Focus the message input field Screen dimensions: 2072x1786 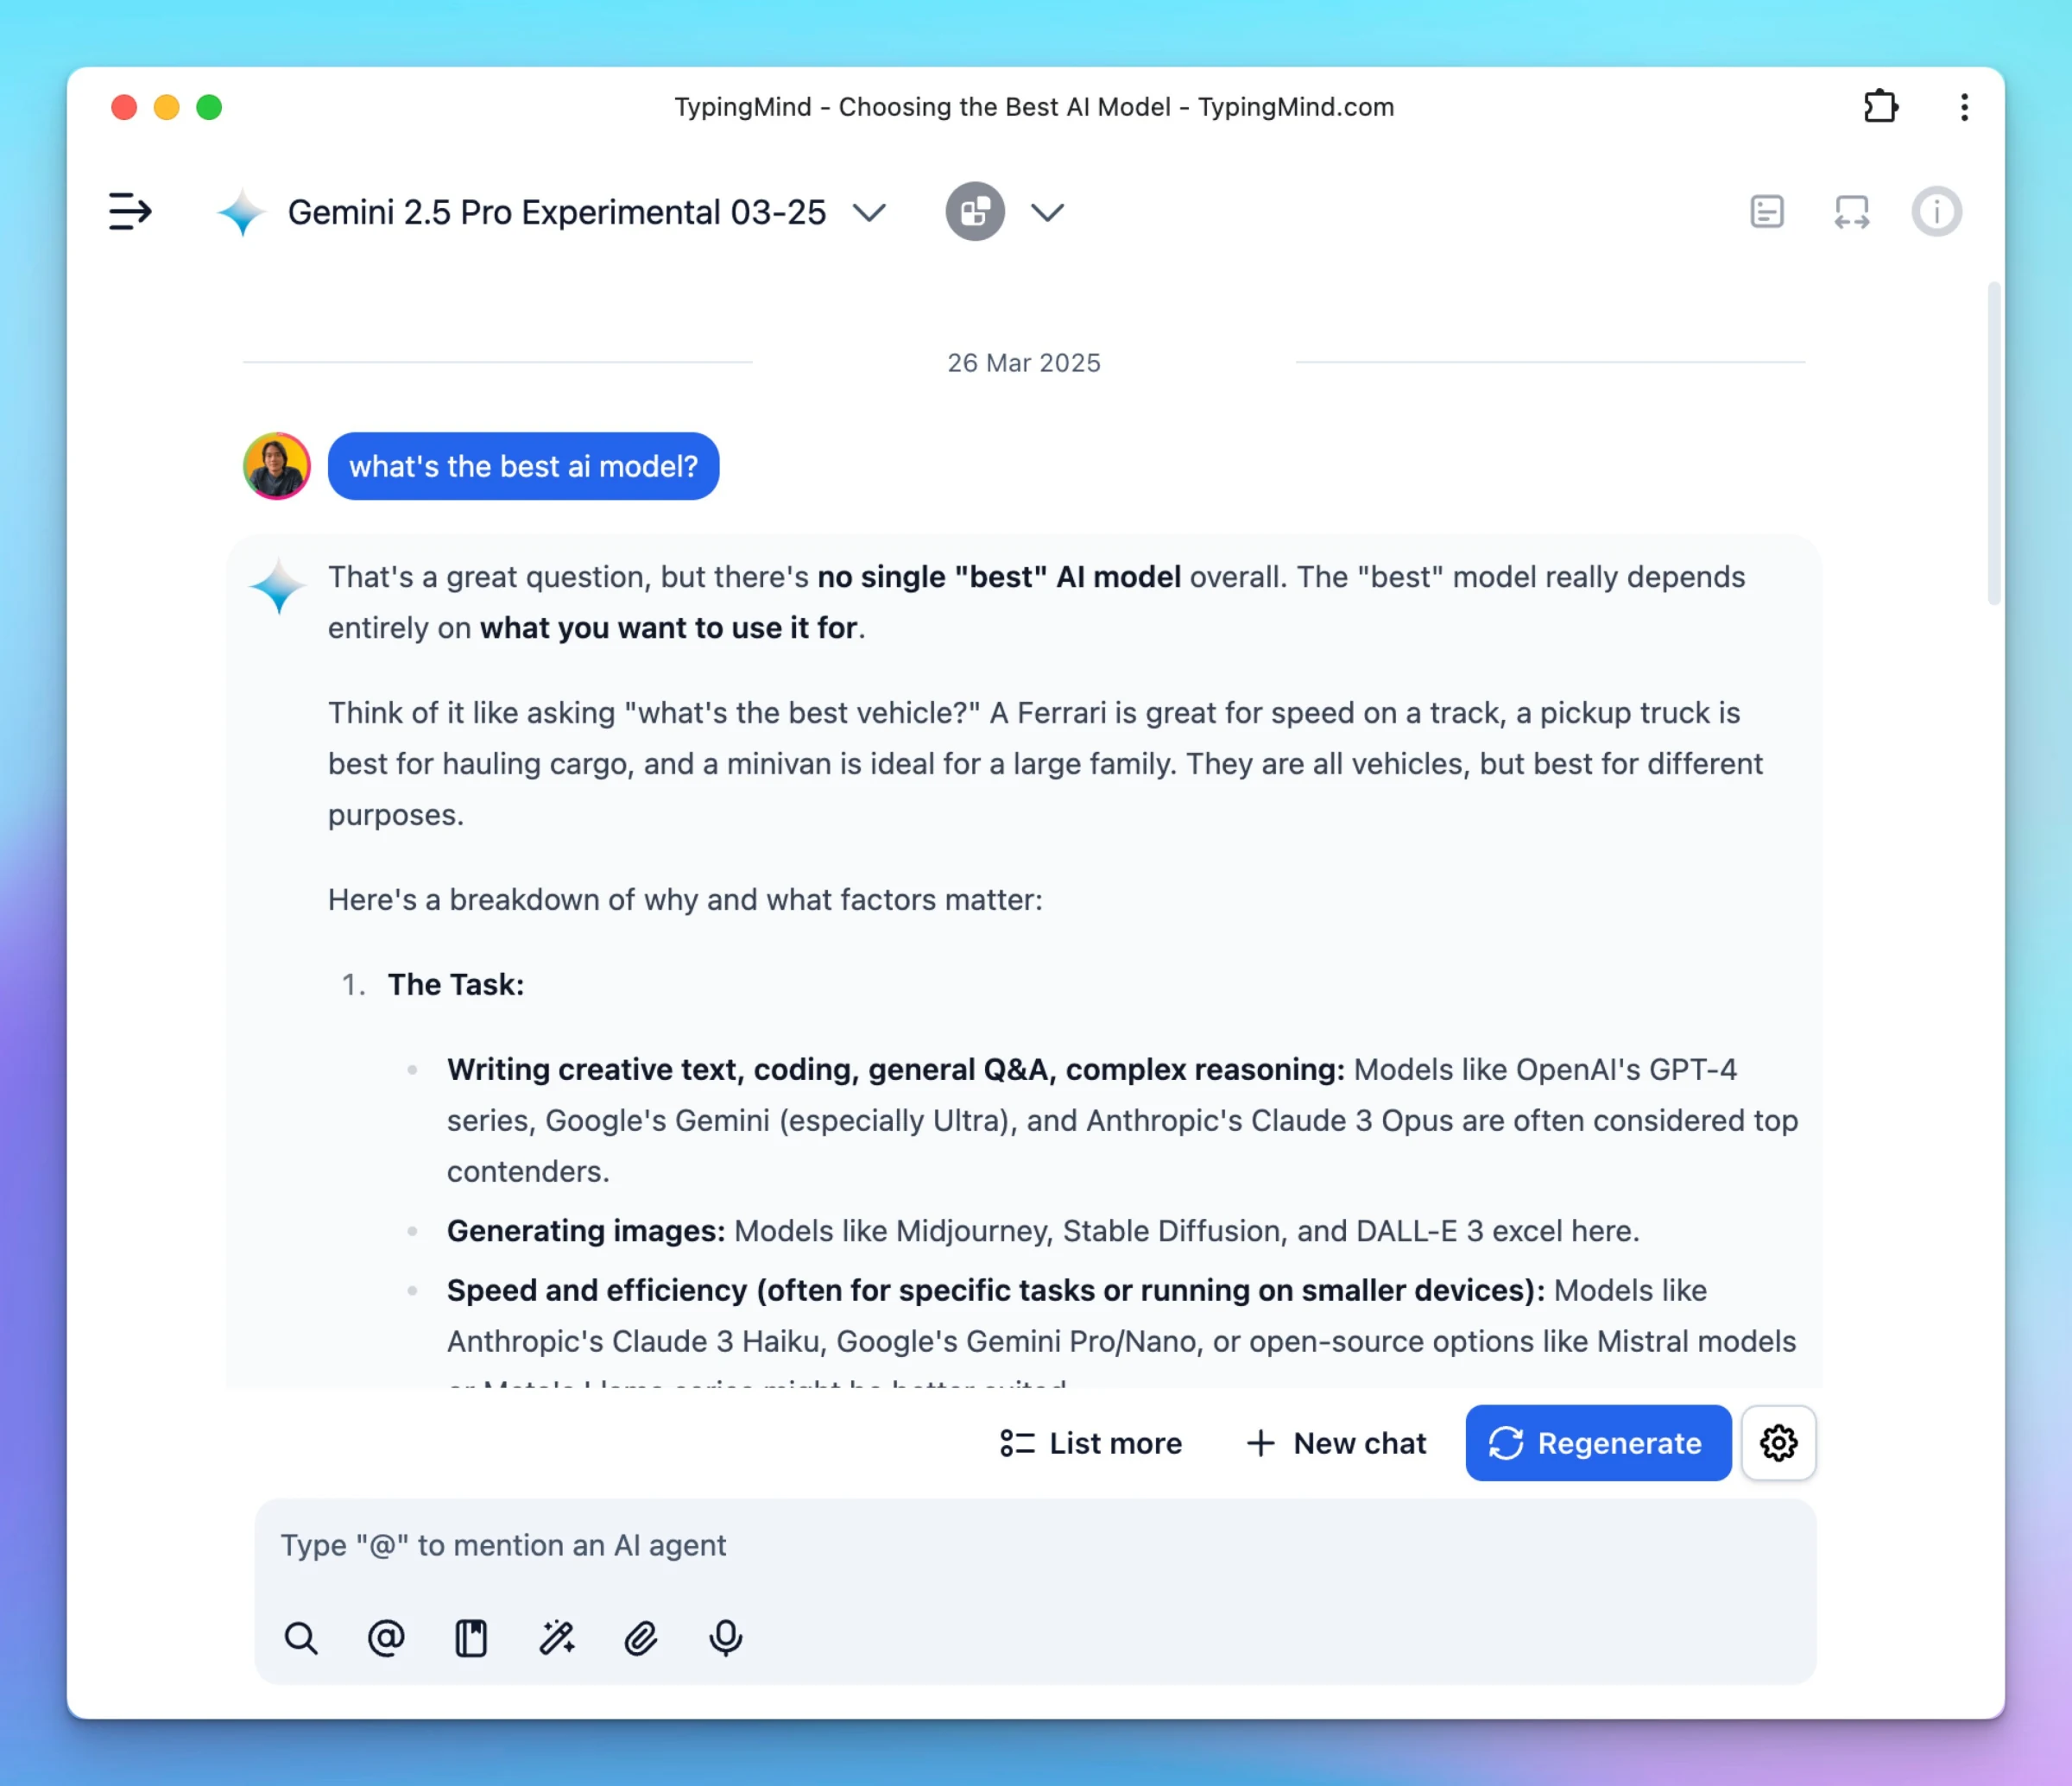click(x=1036, y=1546)
